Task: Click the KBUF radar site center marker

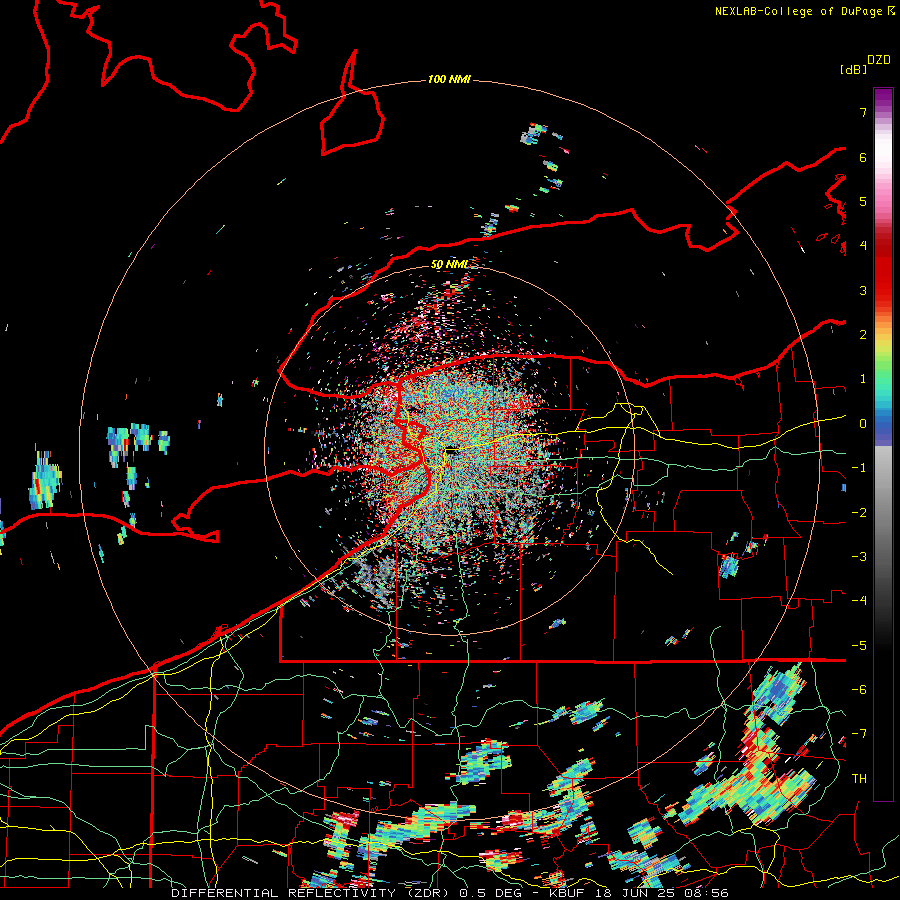Action: (452, 451)
